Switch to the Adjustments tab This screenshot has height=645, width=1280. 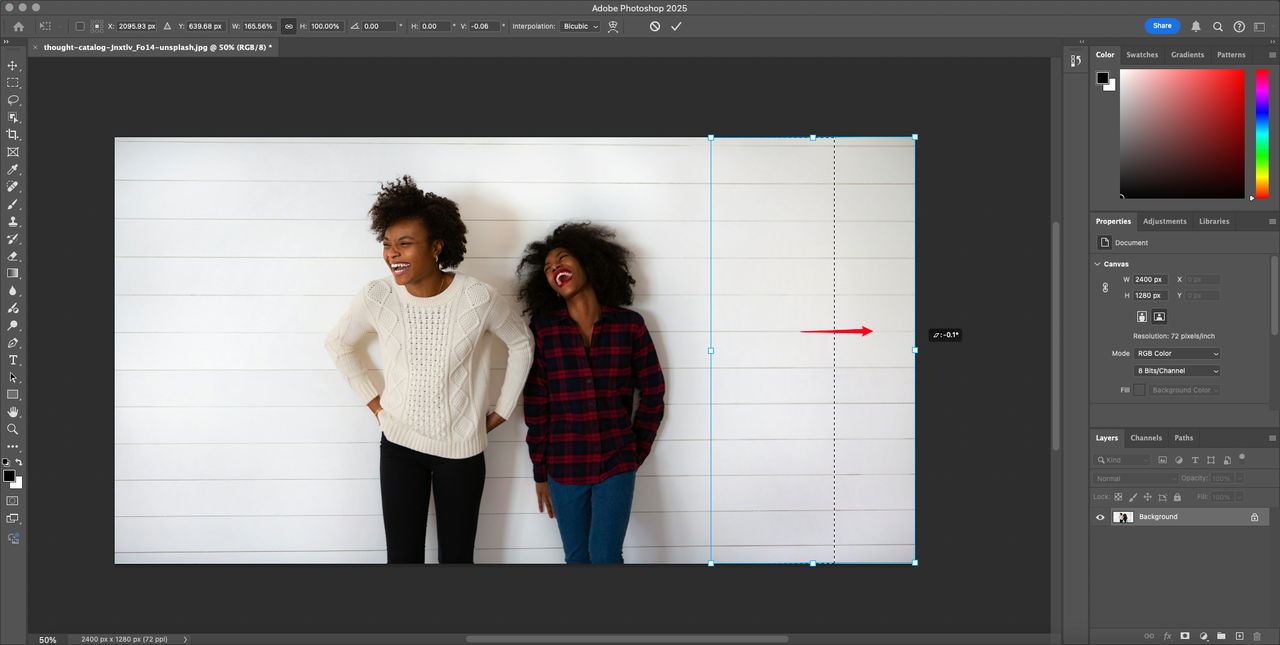click(x=1165, y=221)
